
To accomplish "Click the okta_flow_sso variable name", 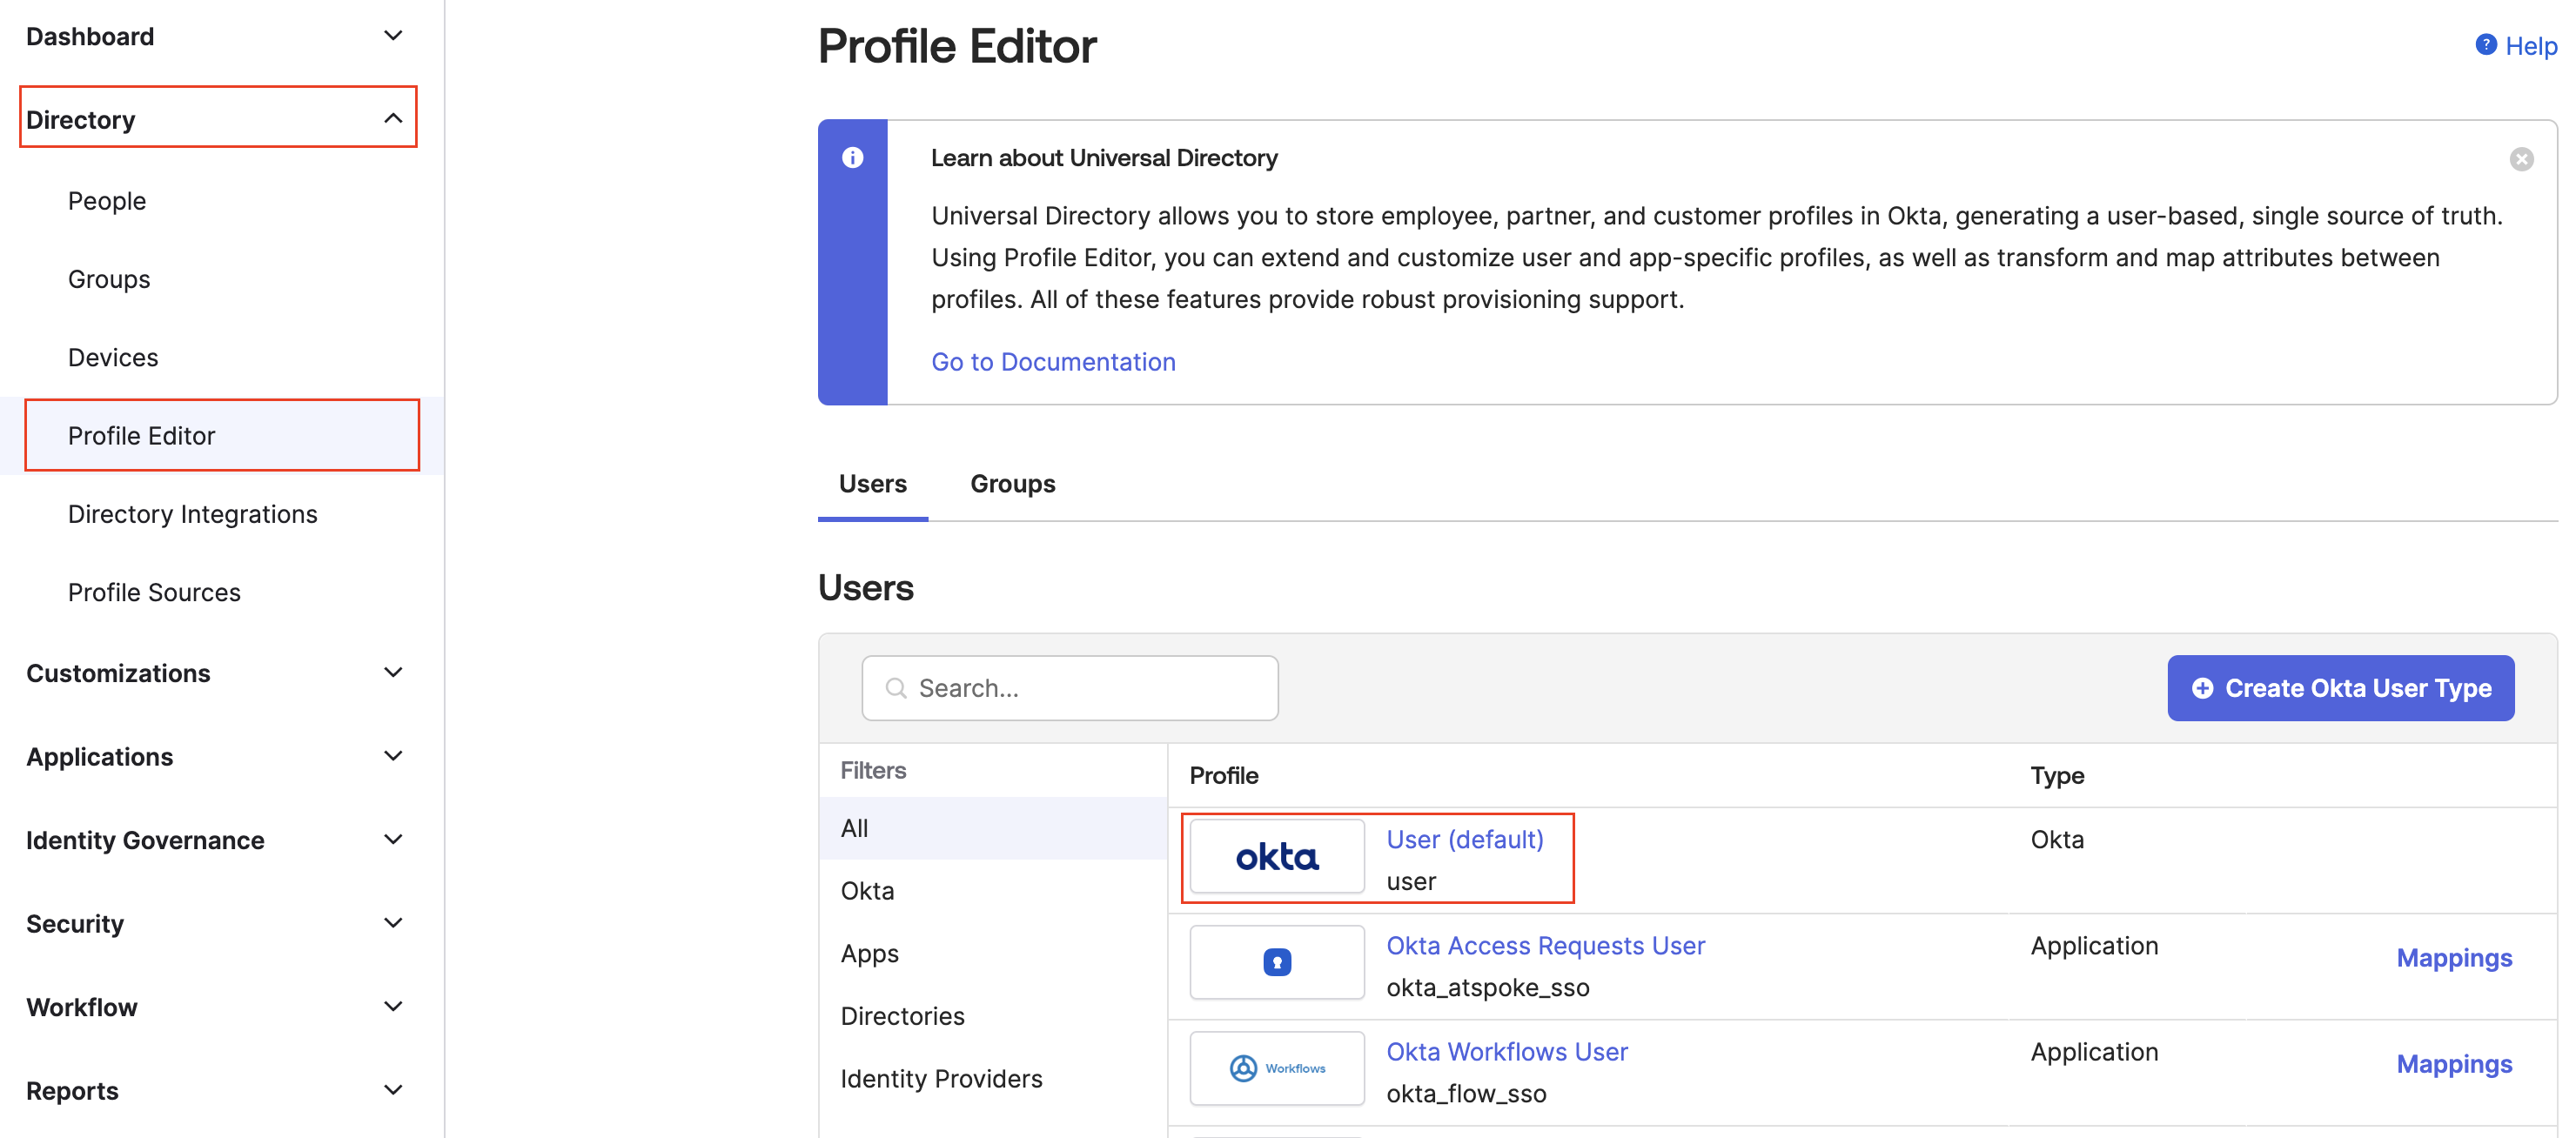I will pyautogui.click(x=1466, y=1094).
